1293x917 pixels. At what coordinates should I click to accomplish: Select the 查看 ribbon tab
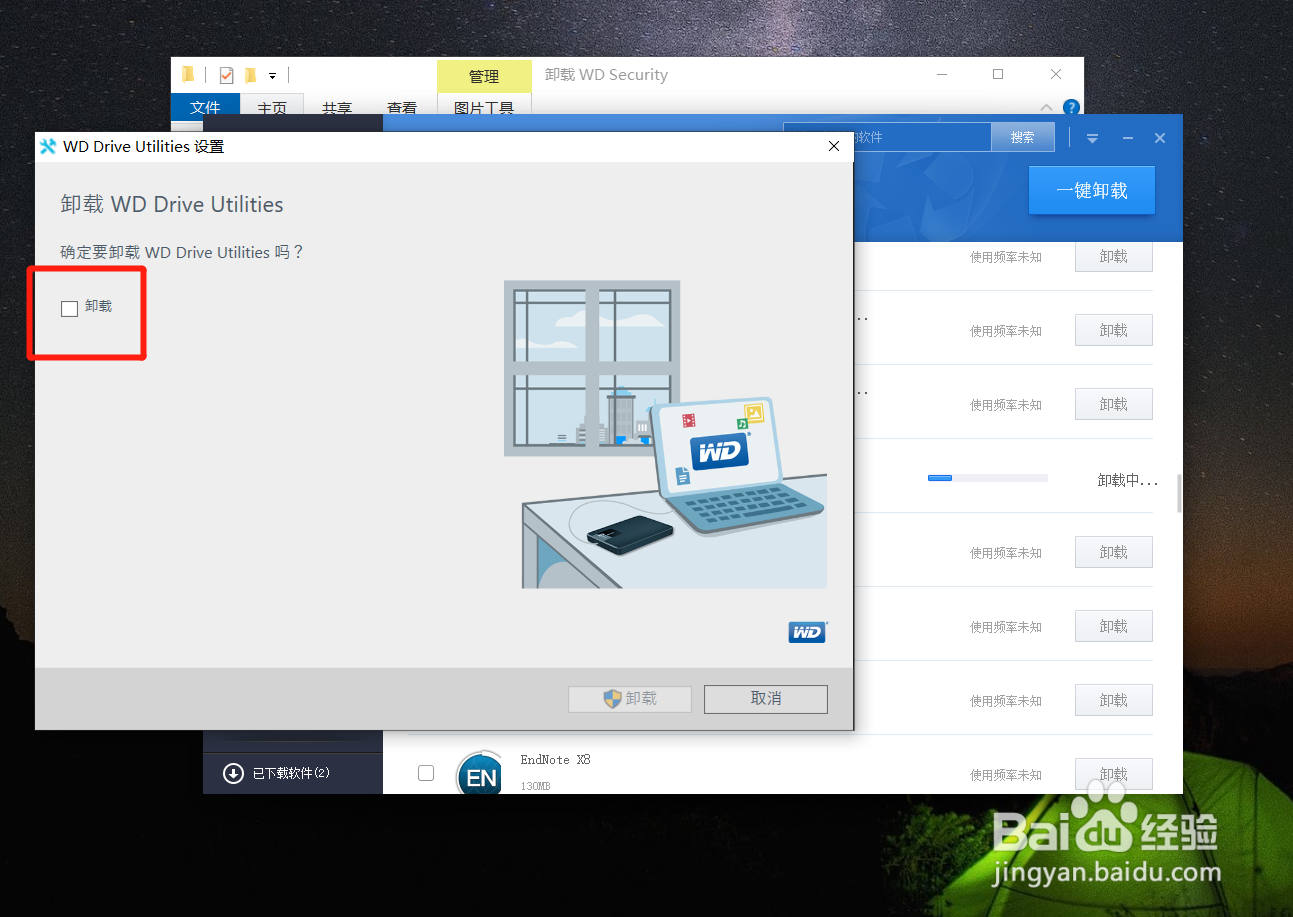point(403,108)
